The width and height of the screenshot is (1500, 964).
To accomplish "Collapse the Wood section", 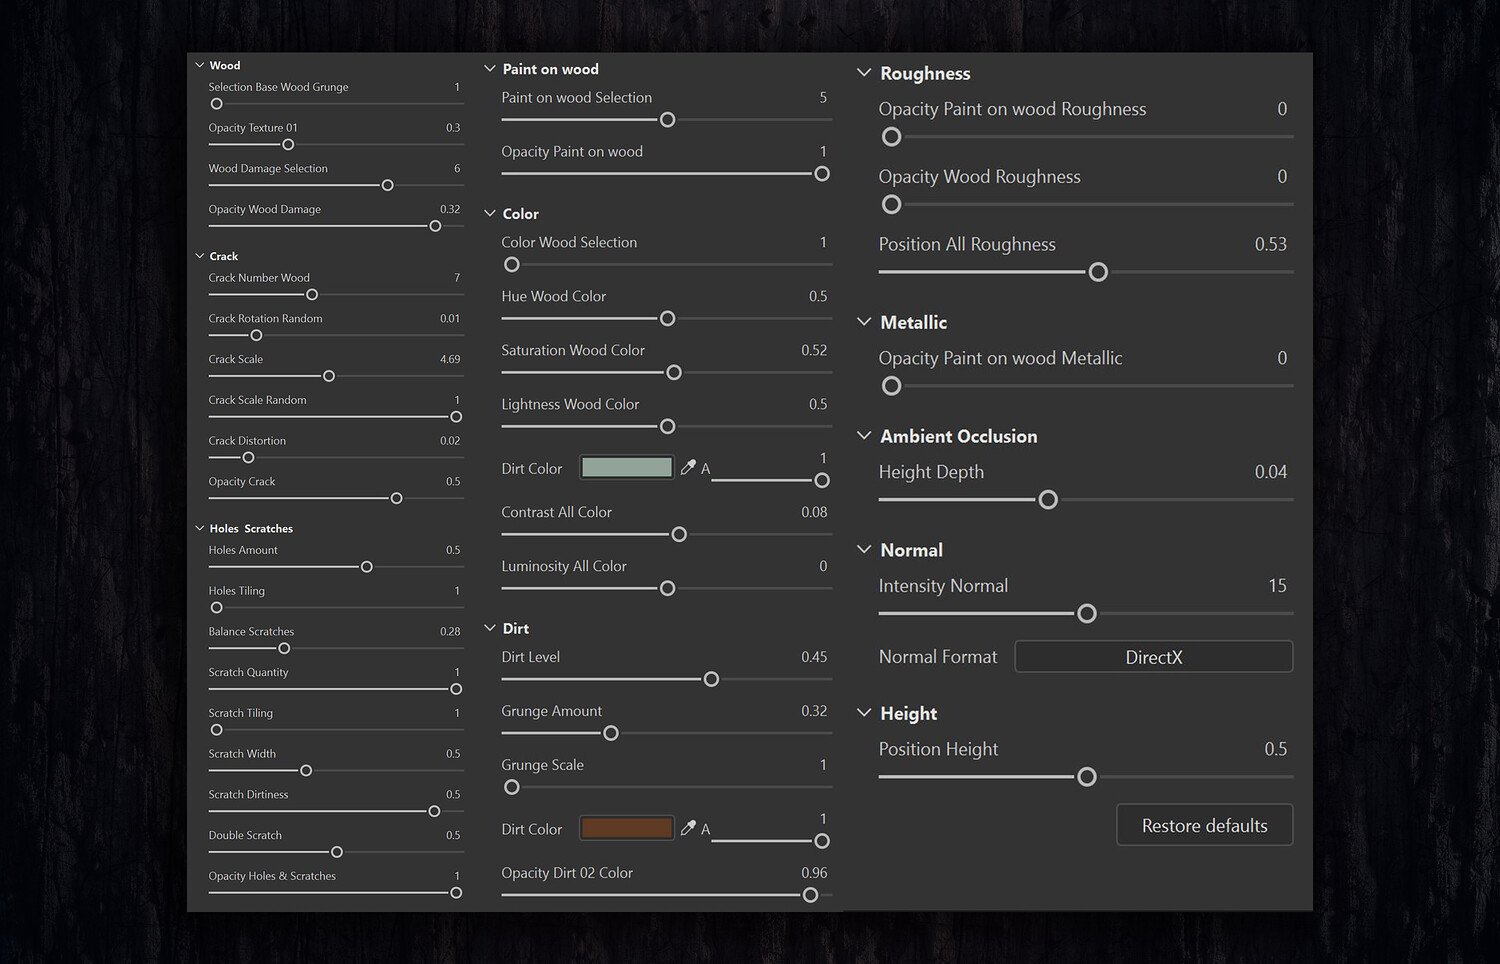I will point(200,65).
